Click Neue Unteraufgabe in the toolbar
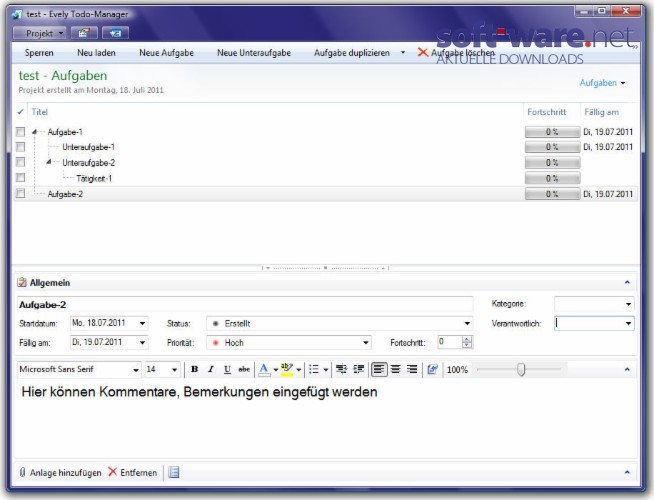This screenshot has width=654, height=500. 254,53
